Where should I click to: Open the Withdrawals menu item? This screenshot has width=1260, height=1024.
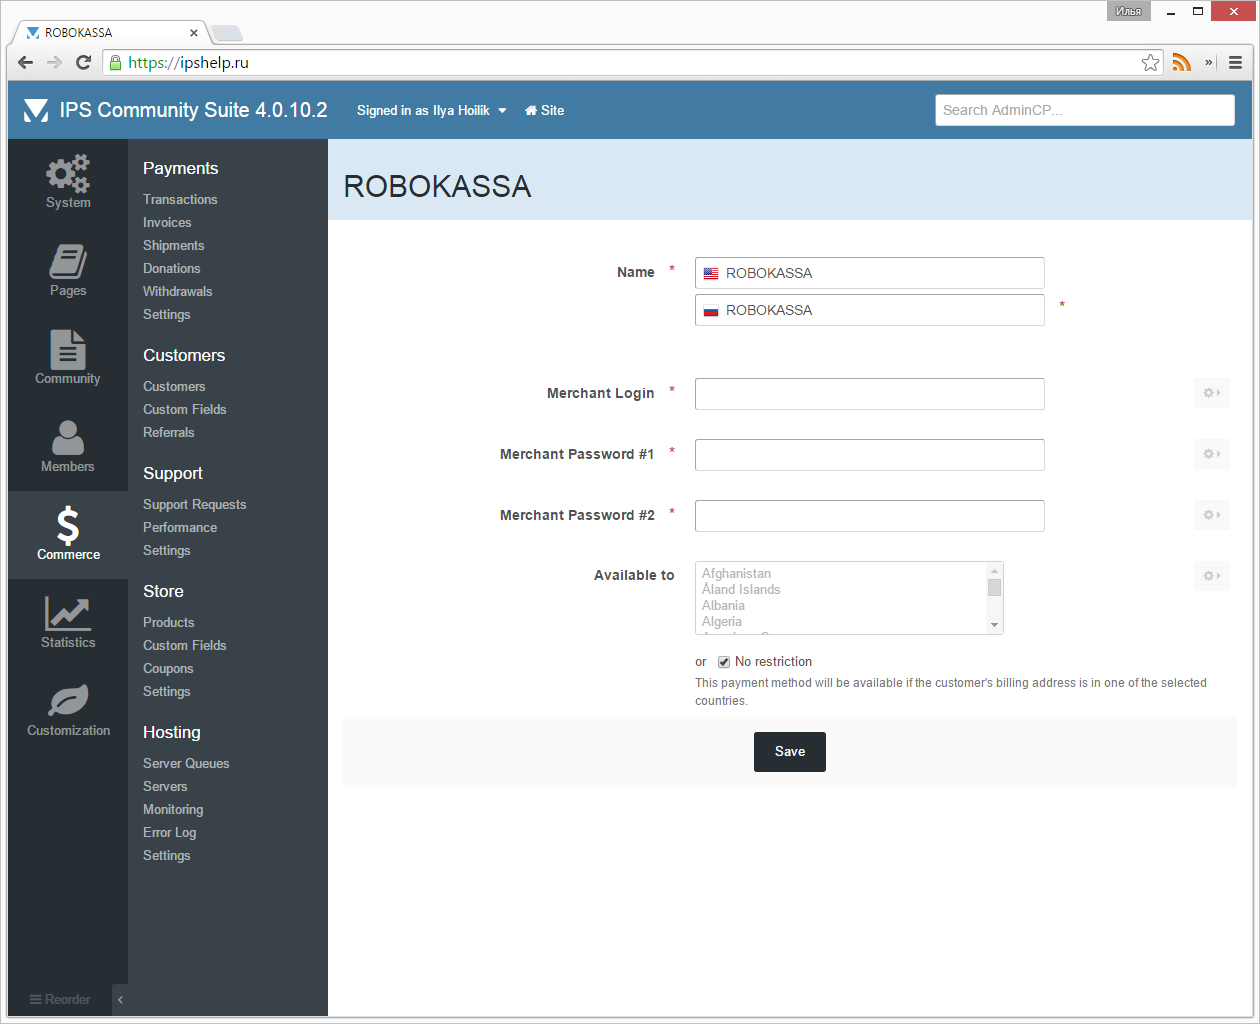pos(178,291)
